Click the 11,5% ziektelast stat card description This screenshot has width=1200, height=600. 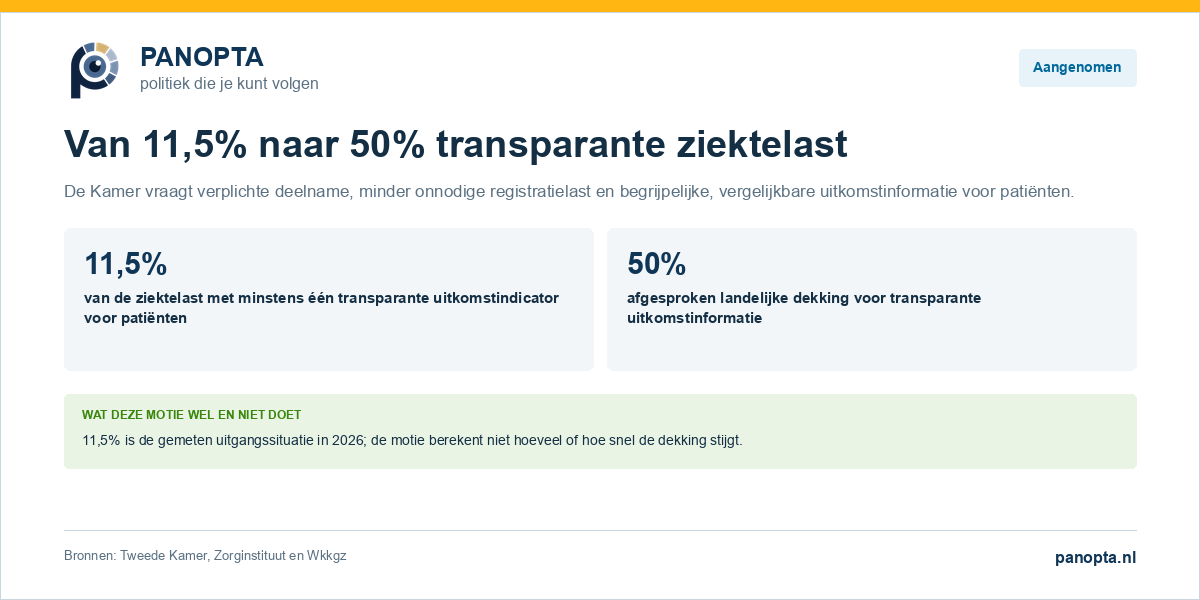(321, 308)
